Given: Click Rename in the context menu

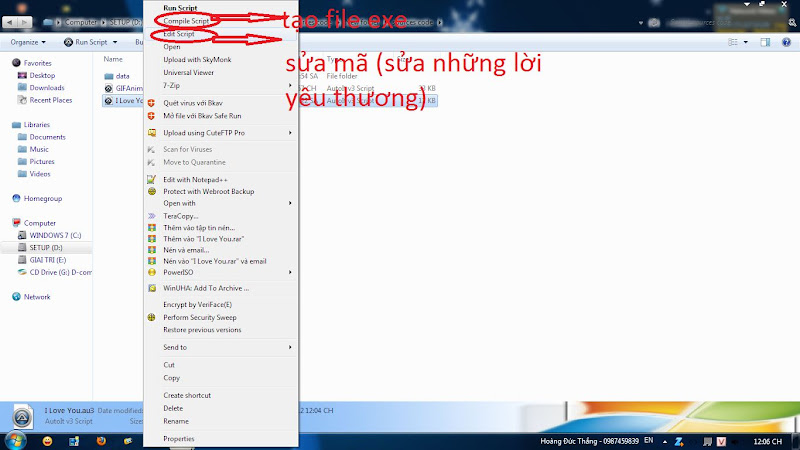Looking at the screenshot, I should [x=175, y=421].
